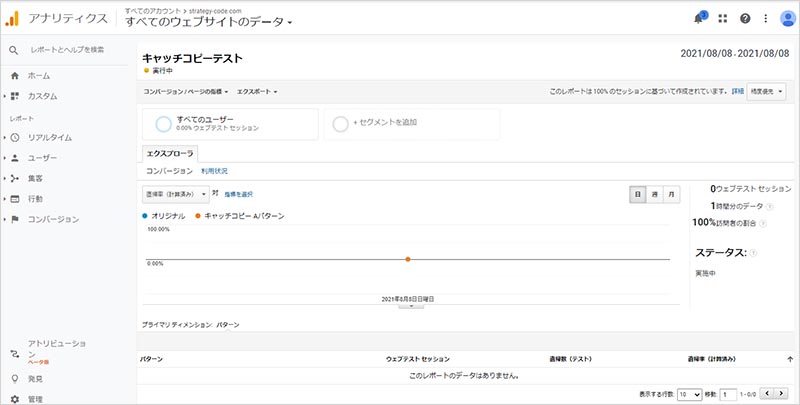Click the 指標を選択 link

click(238, 194)
